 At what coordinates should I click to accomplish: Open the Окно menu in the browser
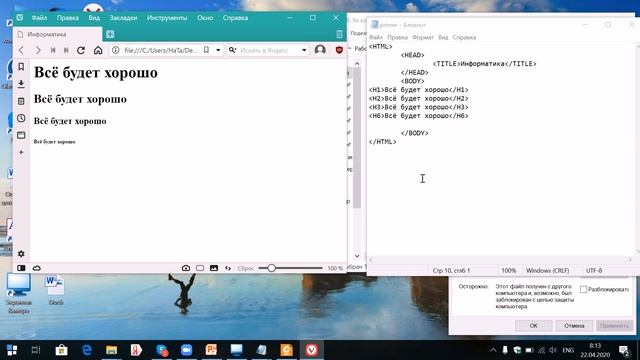(205, 18)
